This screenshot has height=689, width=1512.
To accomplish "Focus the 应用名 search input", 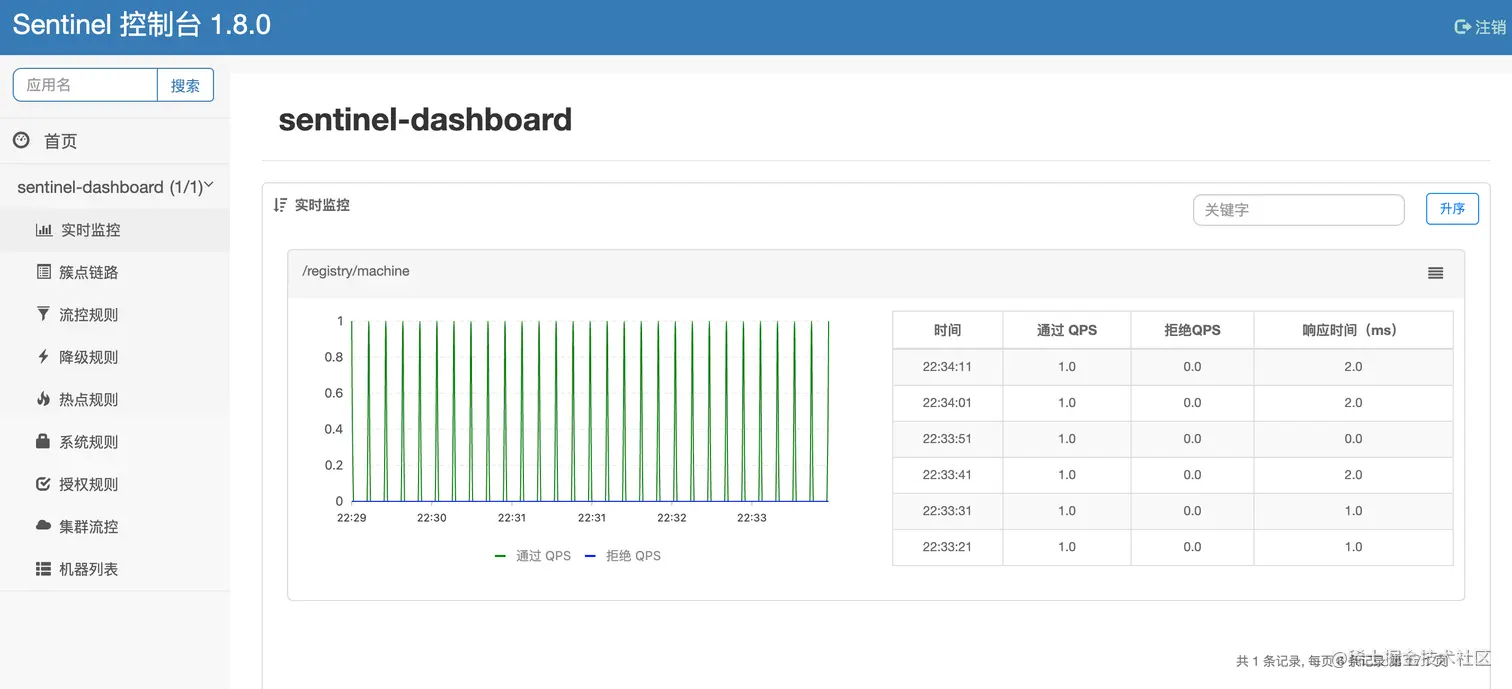I will tap(85, 85).
